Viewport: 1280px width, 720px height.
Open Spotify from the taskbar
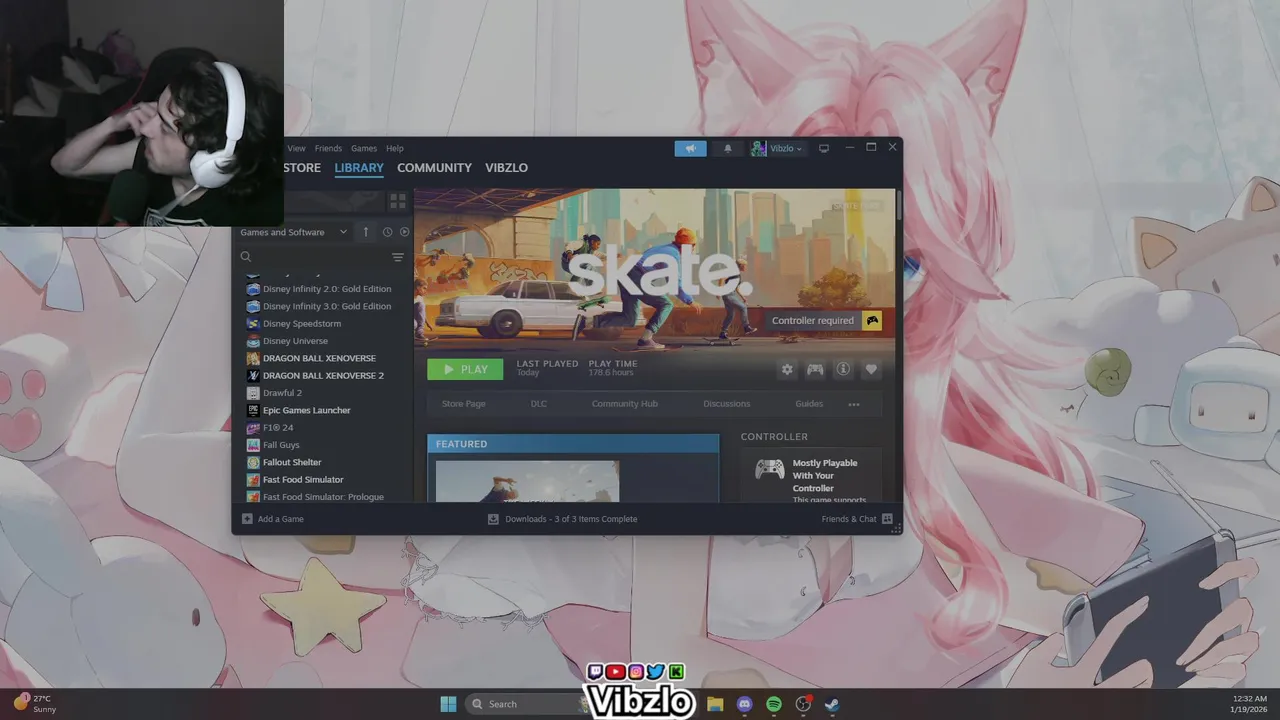(774, 704)
